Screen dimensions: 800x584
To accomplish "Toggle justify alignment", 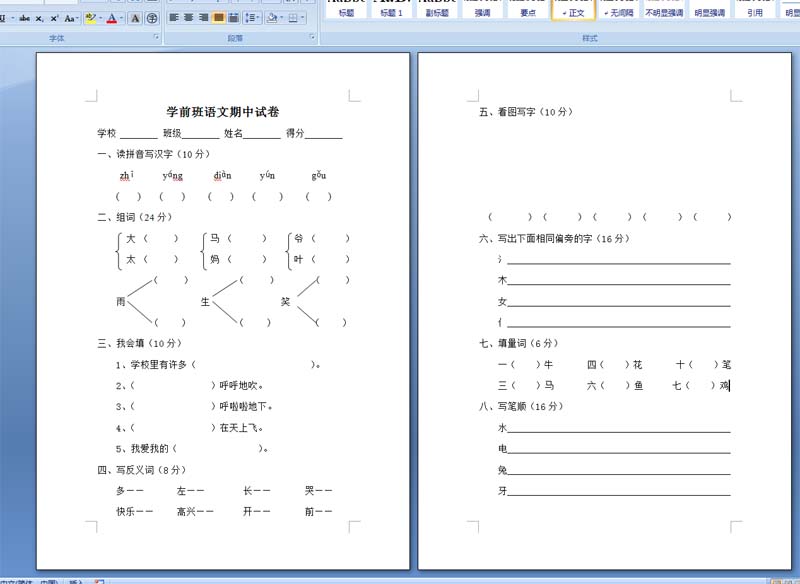I will (x=218, y=18).
